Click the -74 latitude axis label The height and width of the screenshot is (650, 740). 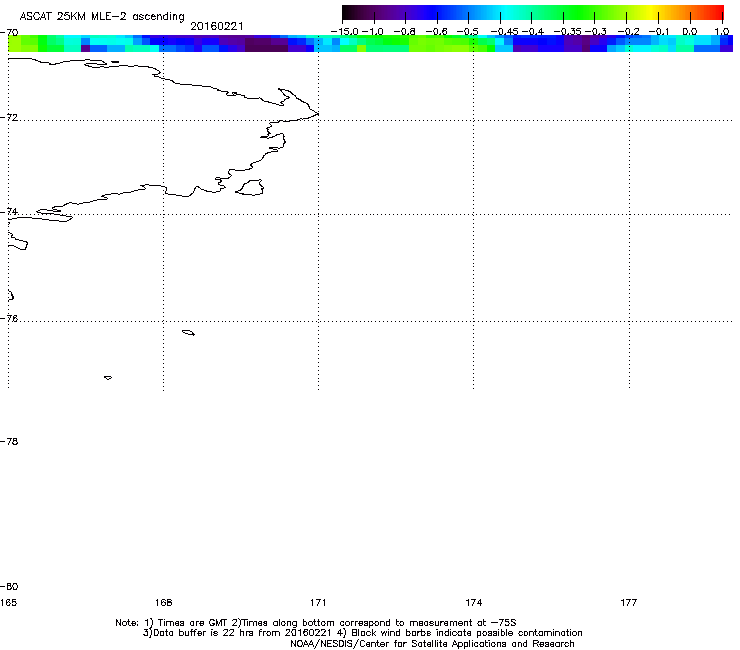9,211
